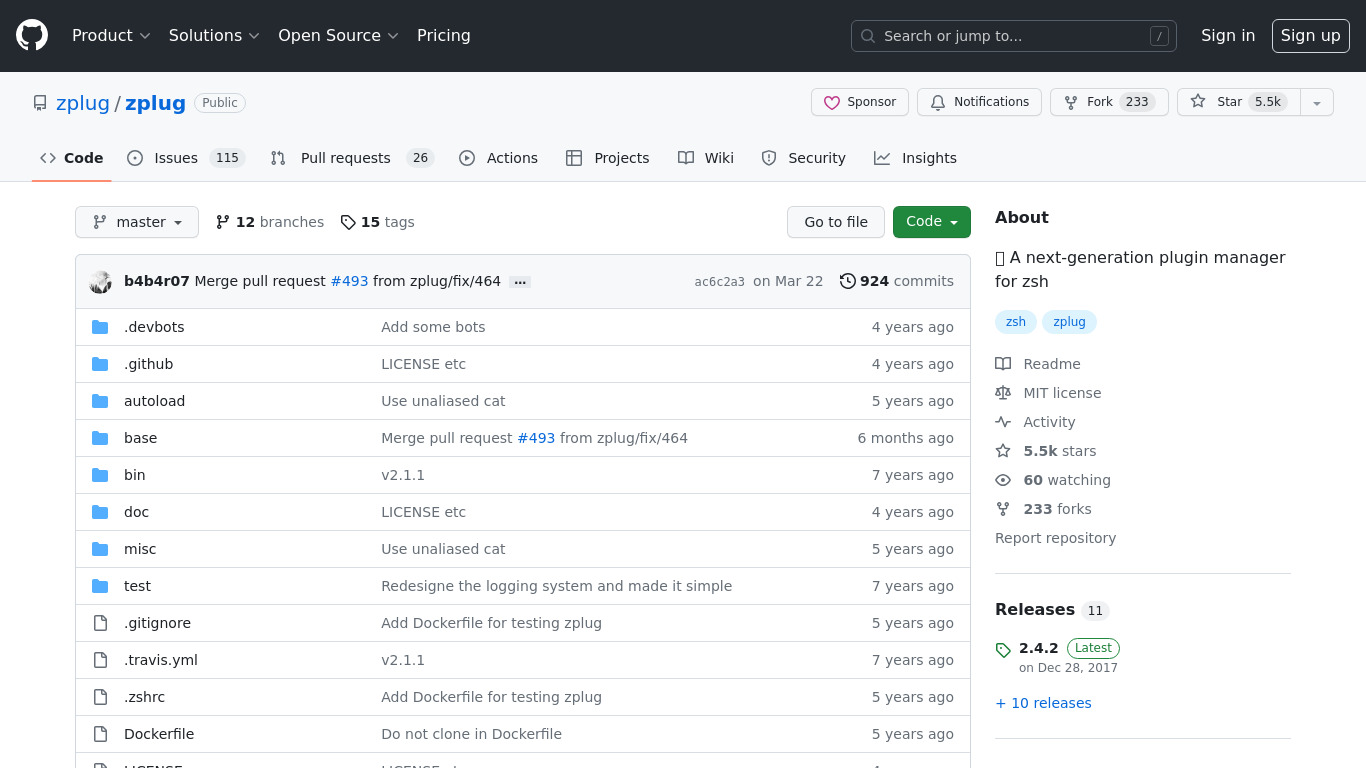Open the Star lists dropdown arrow
This screenshot has width=1366, height=768.
[1317, 102]
